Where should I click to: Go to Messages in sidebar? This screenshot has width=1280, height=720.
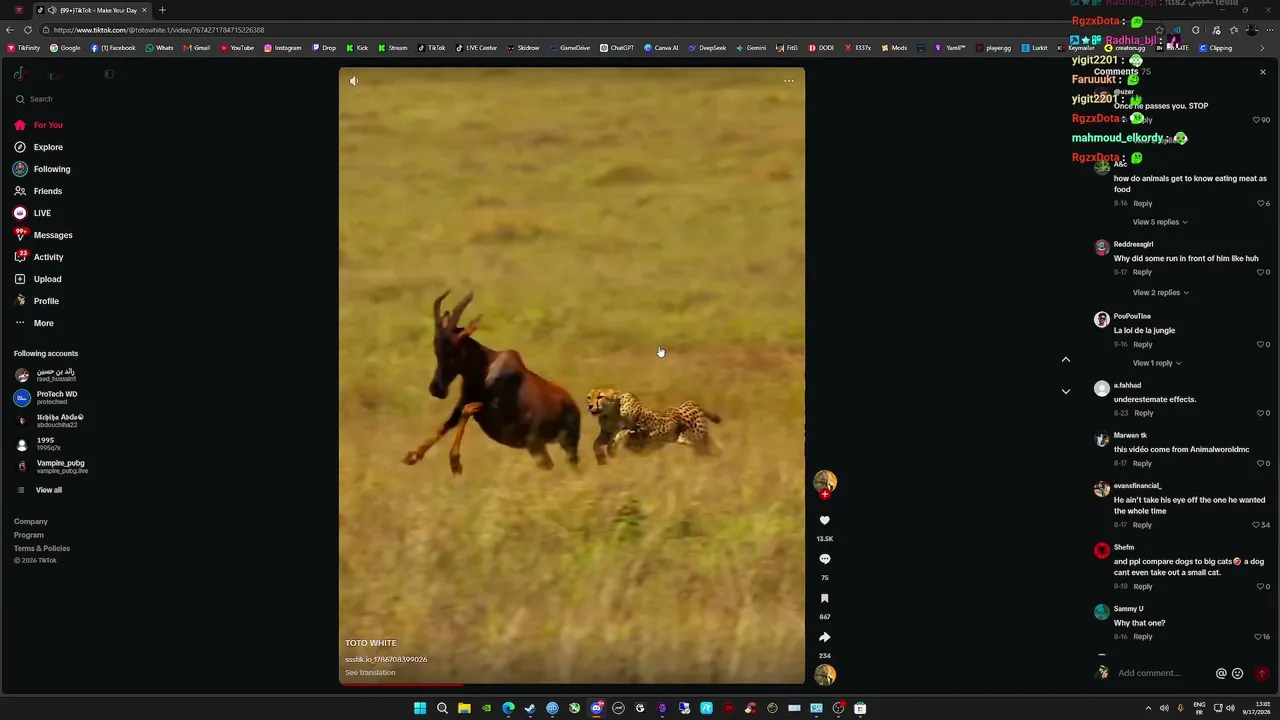53,235
